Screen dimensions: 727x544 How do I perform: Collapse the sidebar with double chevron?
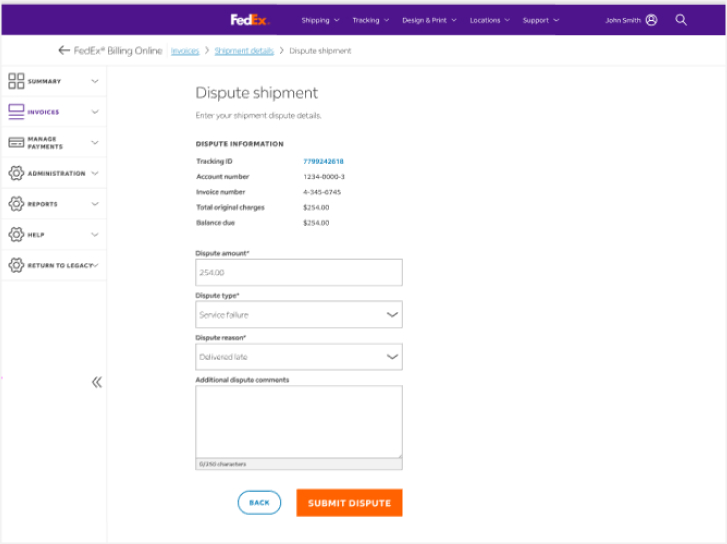point(97,382)
